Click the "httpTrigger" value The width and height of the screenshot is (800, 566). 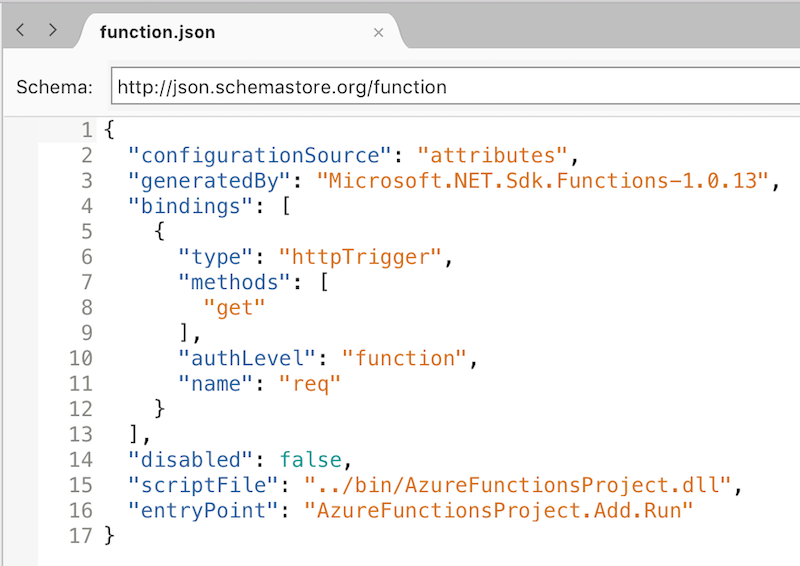(x=360, y=257)
